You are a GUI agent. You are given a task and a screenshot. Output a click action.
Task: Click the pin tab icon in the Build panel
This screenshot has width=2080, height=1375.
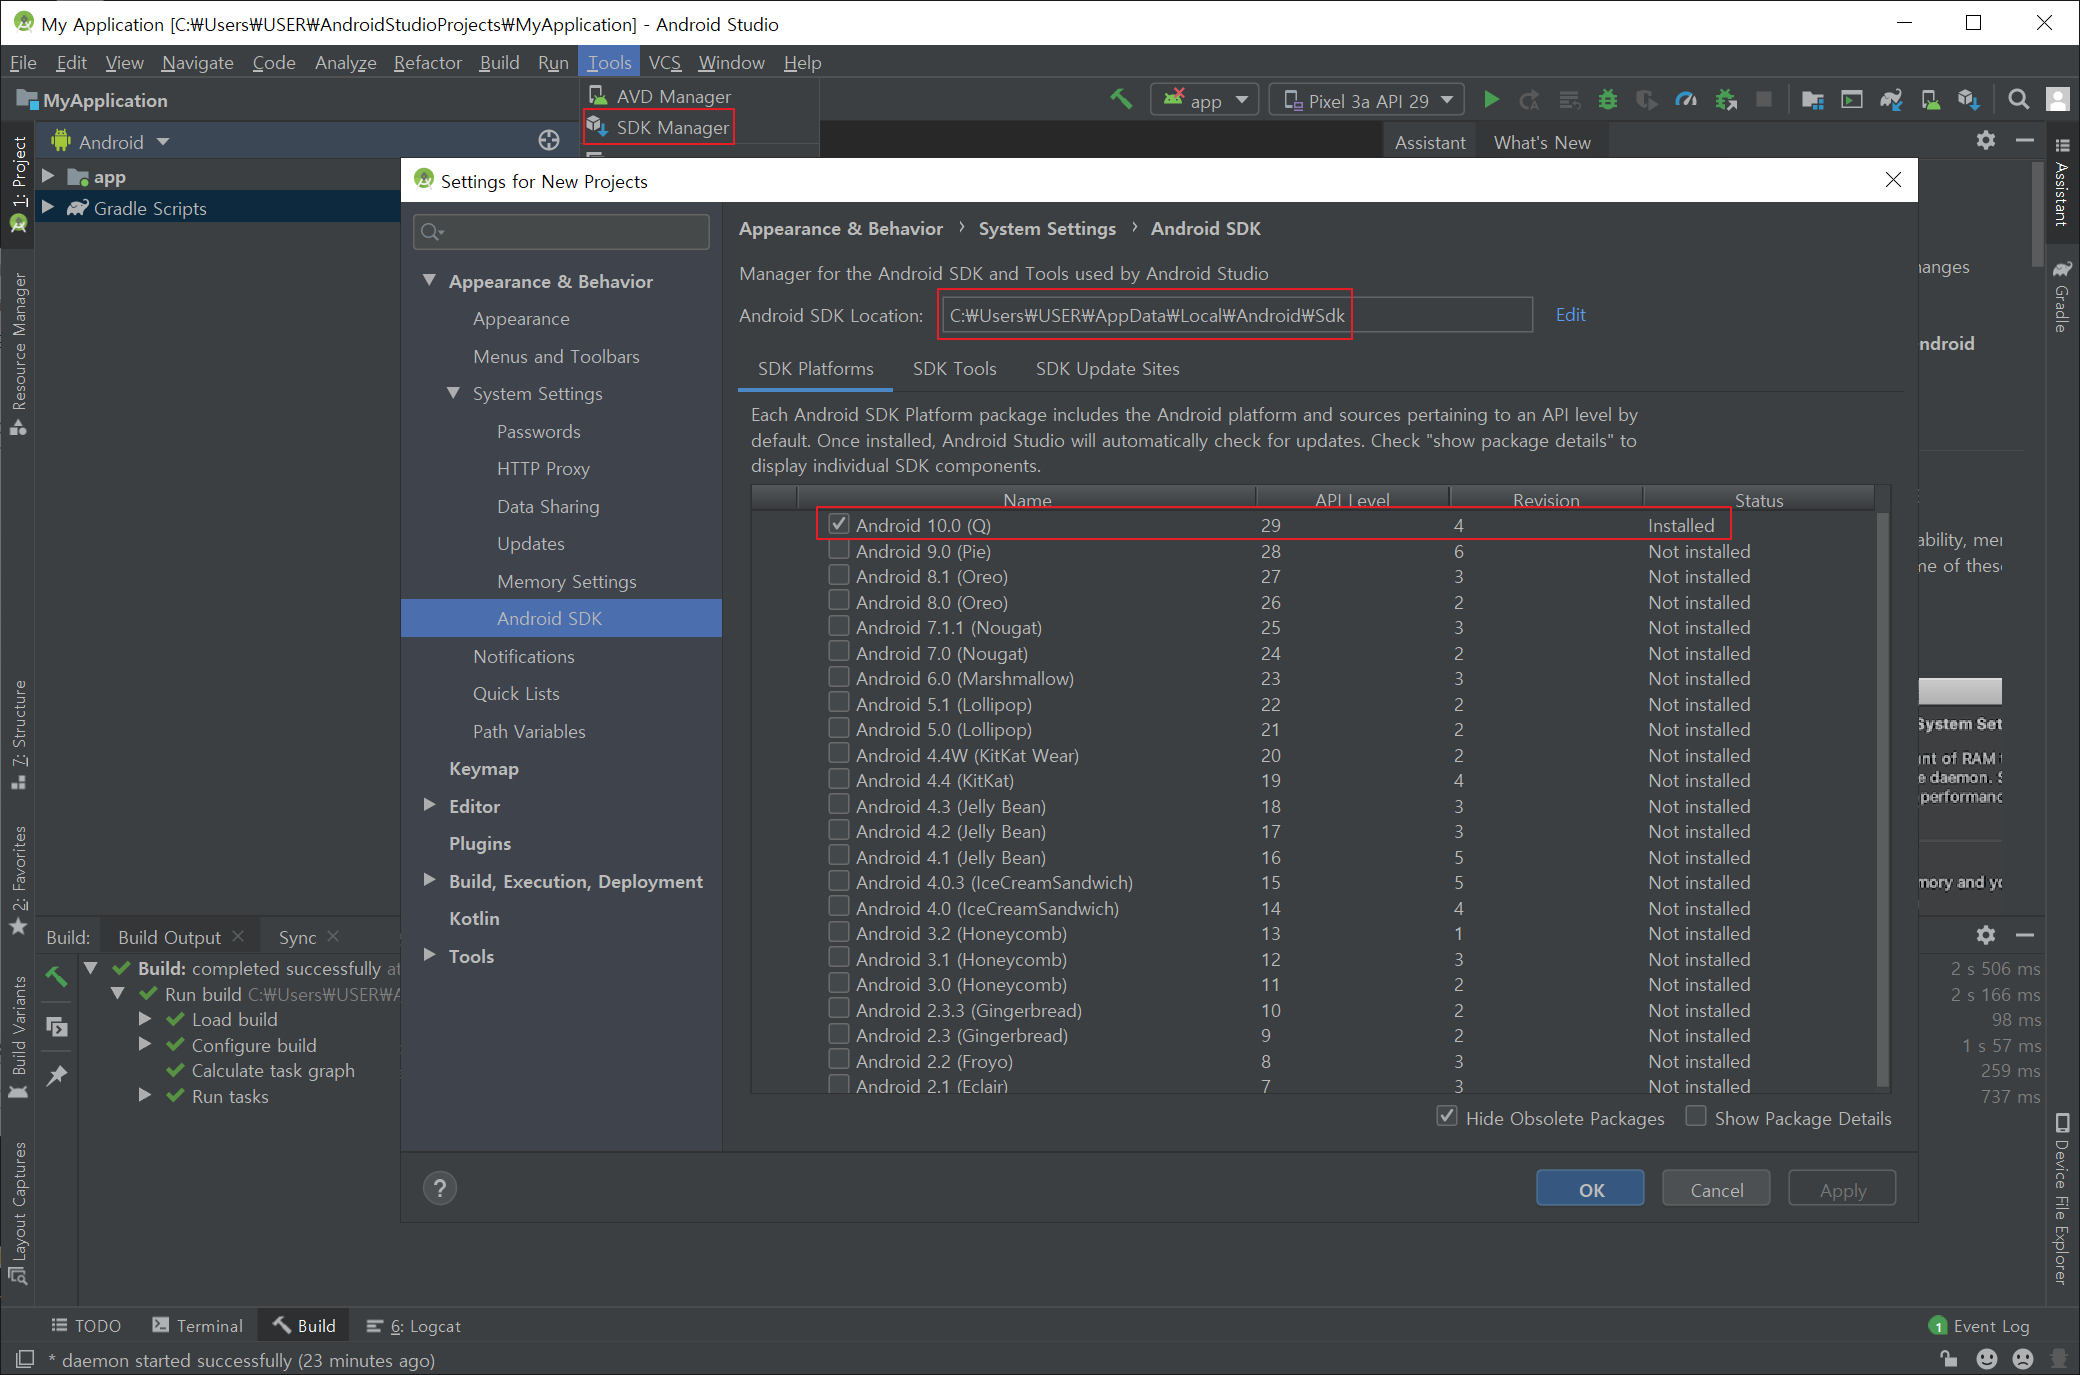click(x=57, y=1076)
